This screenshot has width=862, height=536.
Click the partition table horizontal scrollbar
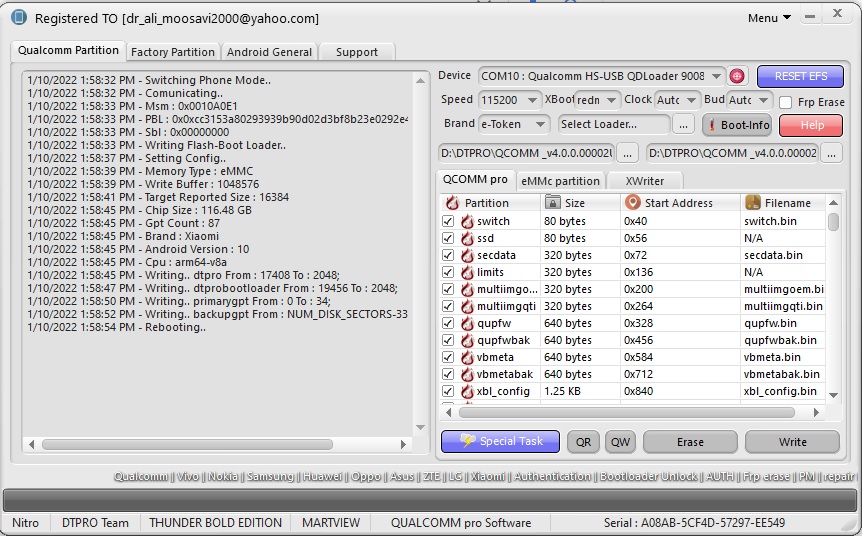pyautogui.click(x=627, y=412)
